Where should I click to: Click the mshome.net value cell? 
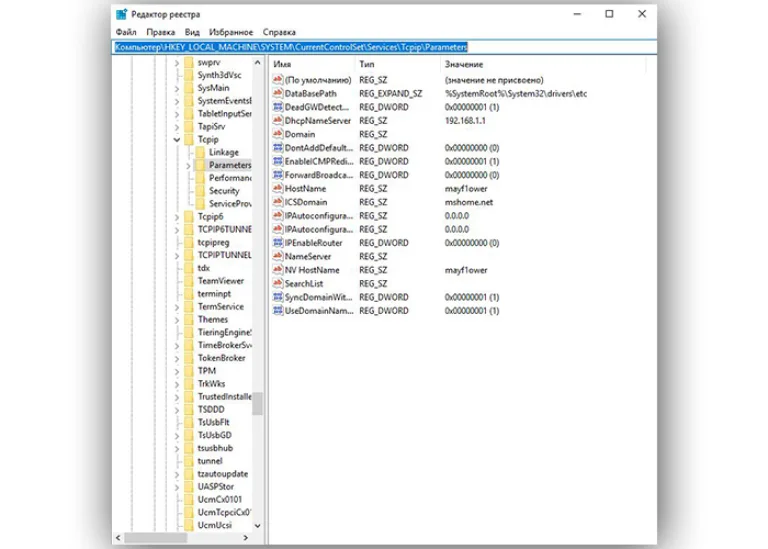(x=469, y=202)
